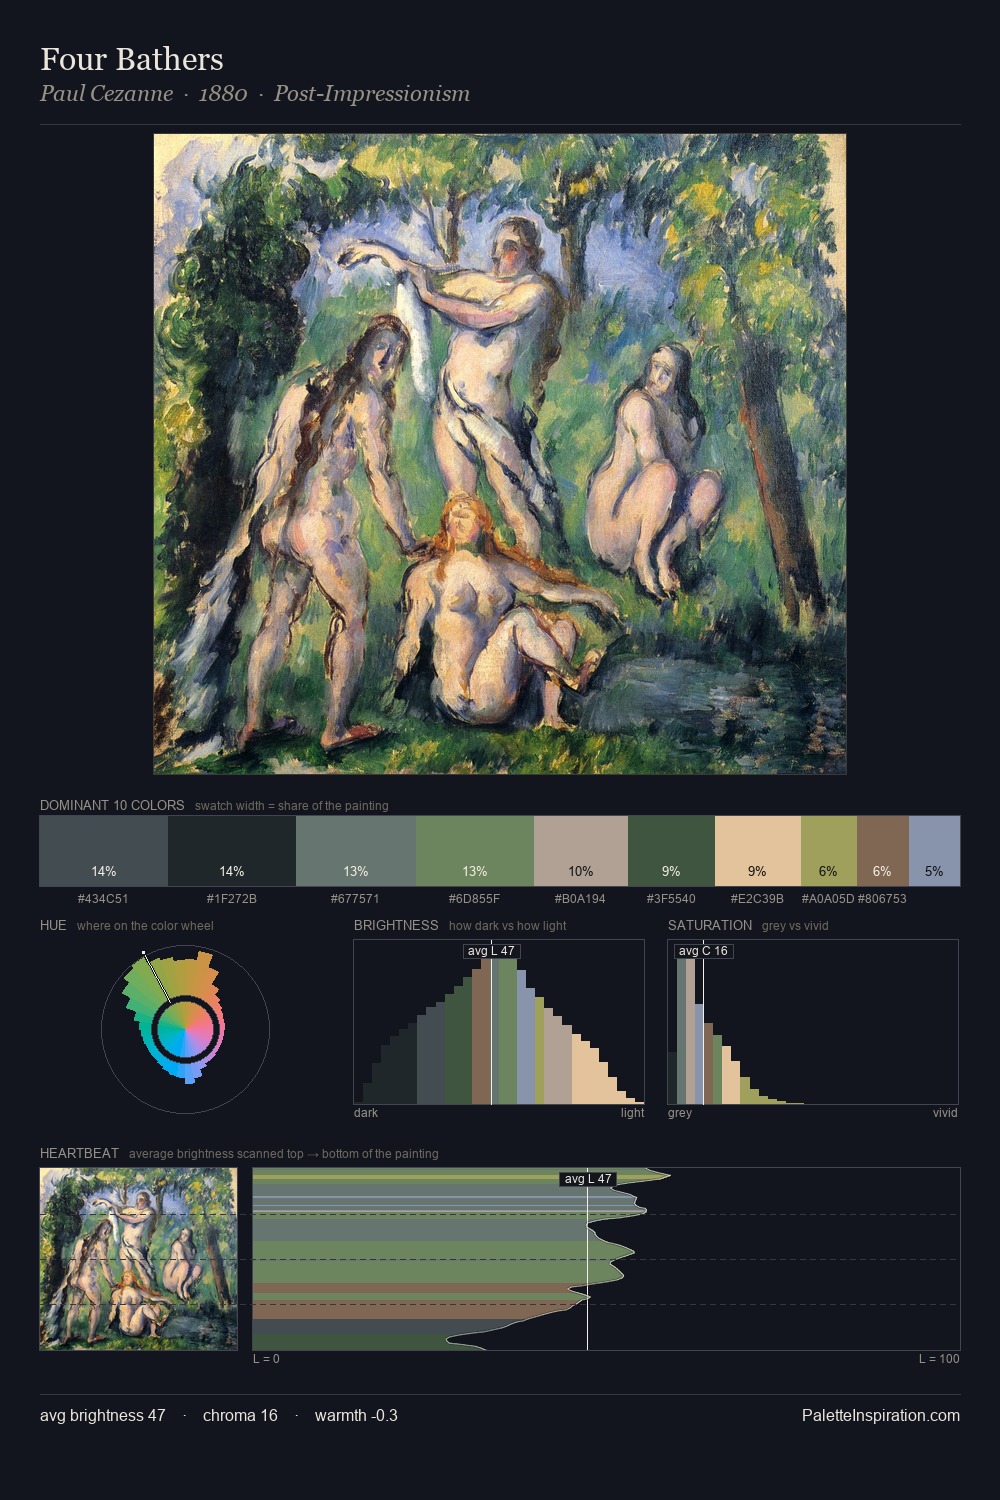Viewport: 1000px width, 1500px height.
Task: Click the year 1880 in subtitle
Action: [x=223, y=93]
